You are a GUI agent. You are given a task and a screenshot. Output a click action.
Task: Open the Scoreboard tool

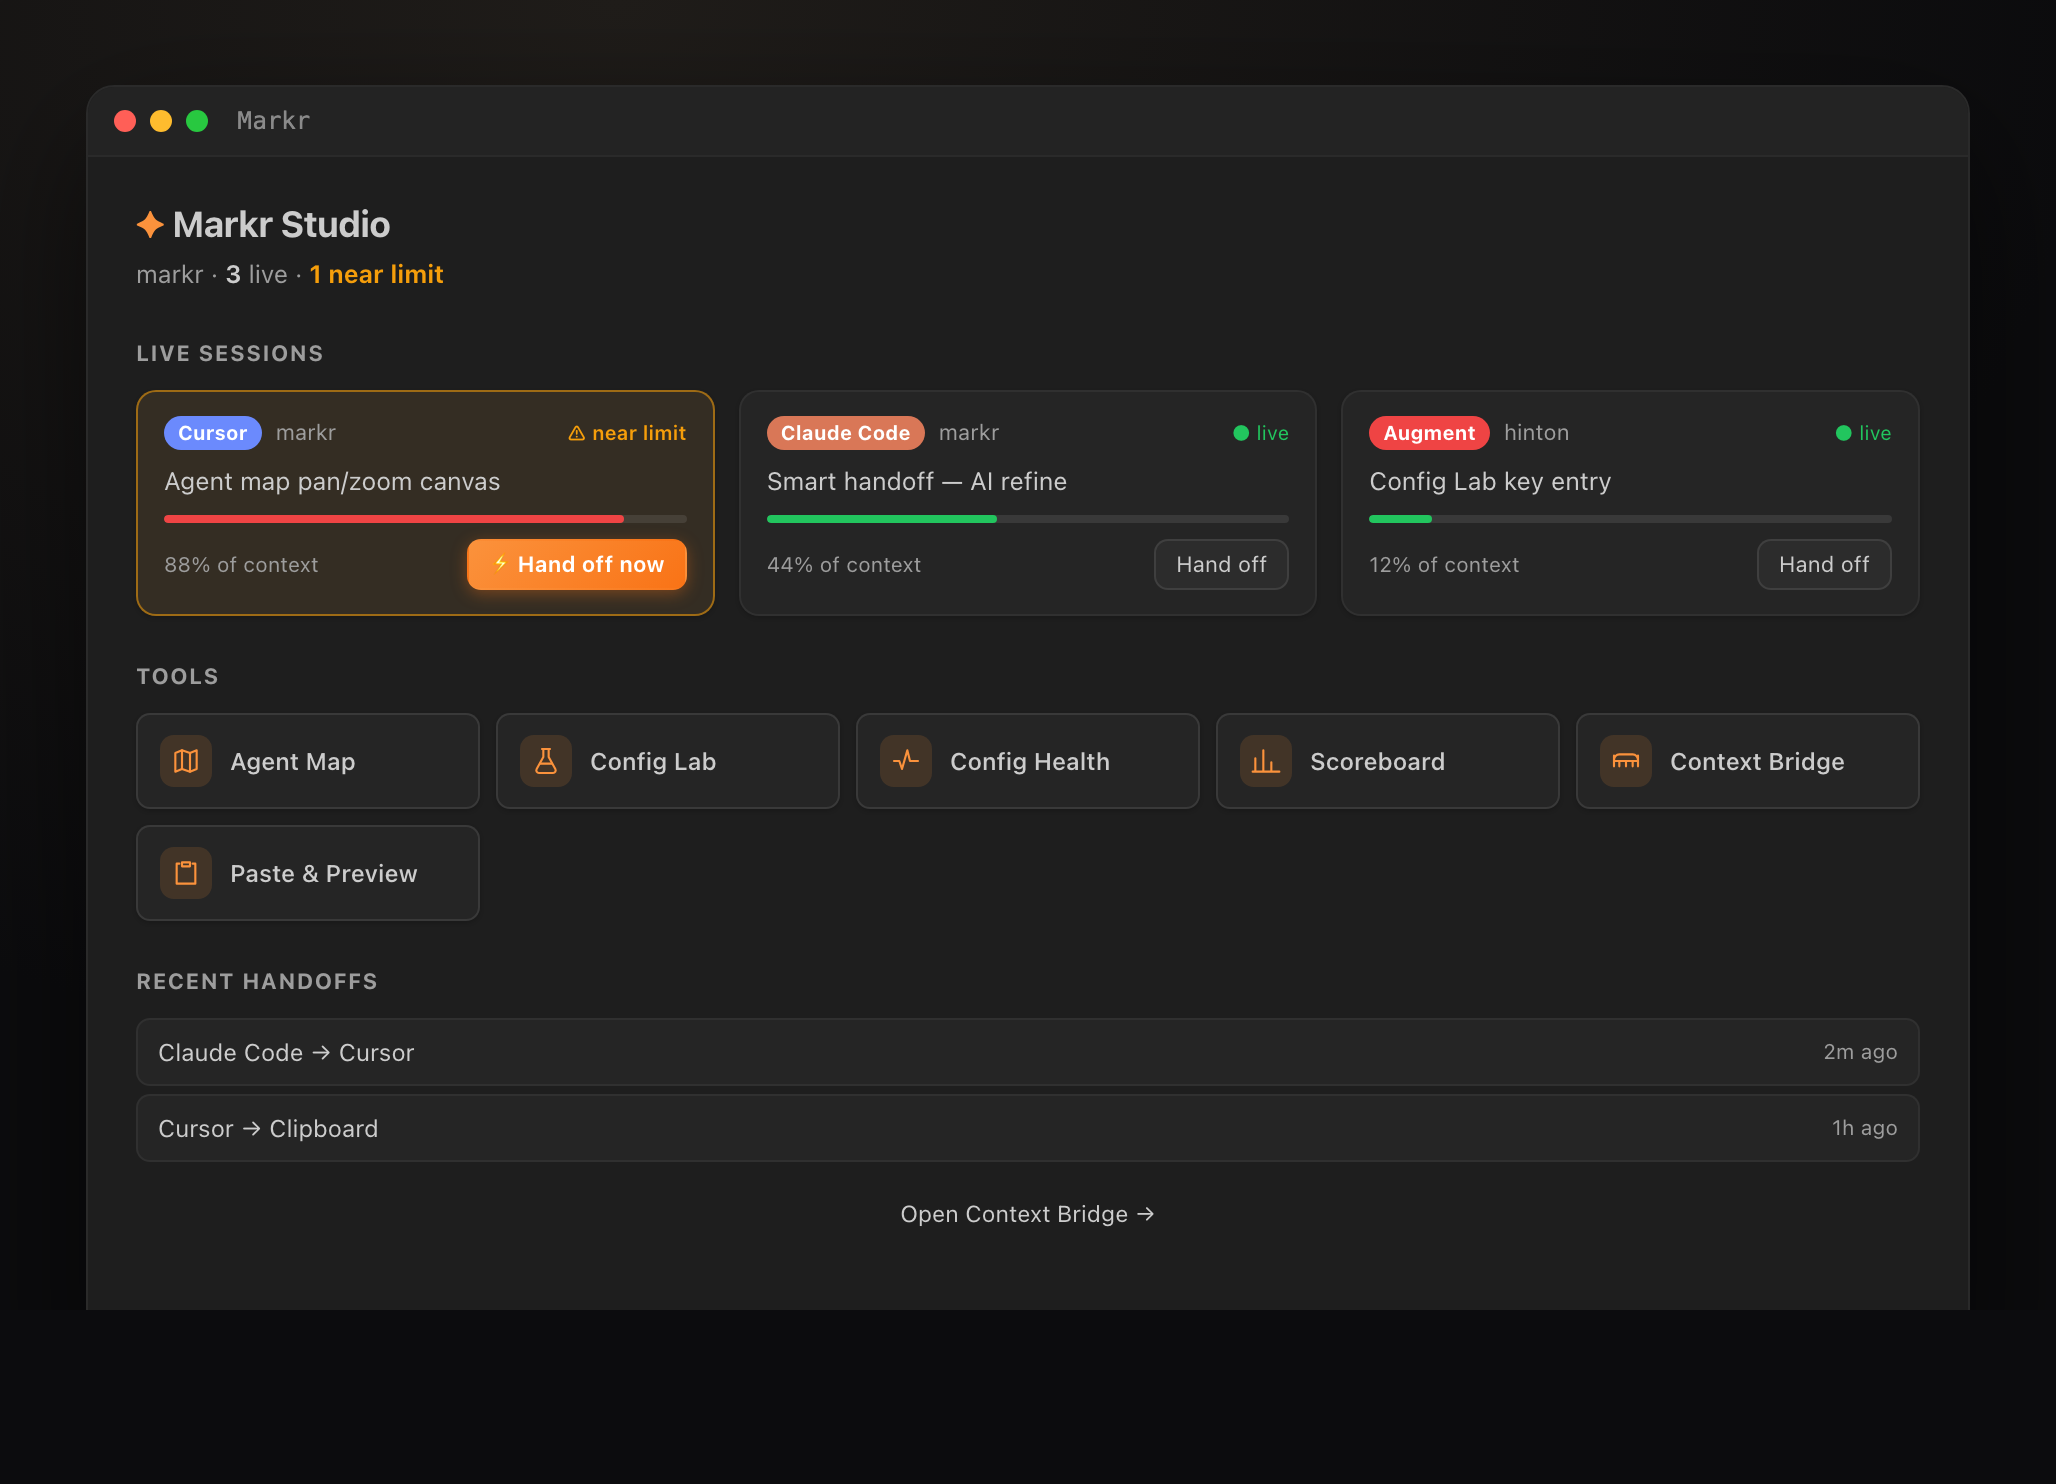(x=1388, y=761)
